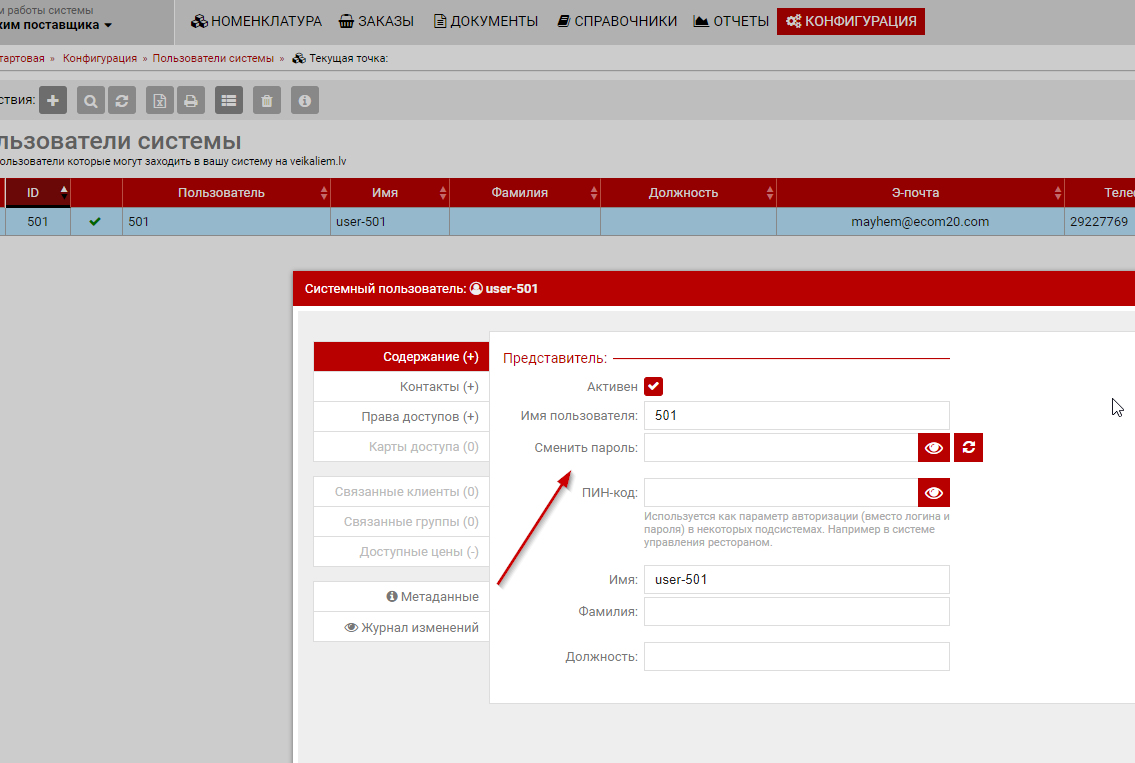Generate new password with the refresh button
Screen dimensions: 1135x763
pos(968,448)
